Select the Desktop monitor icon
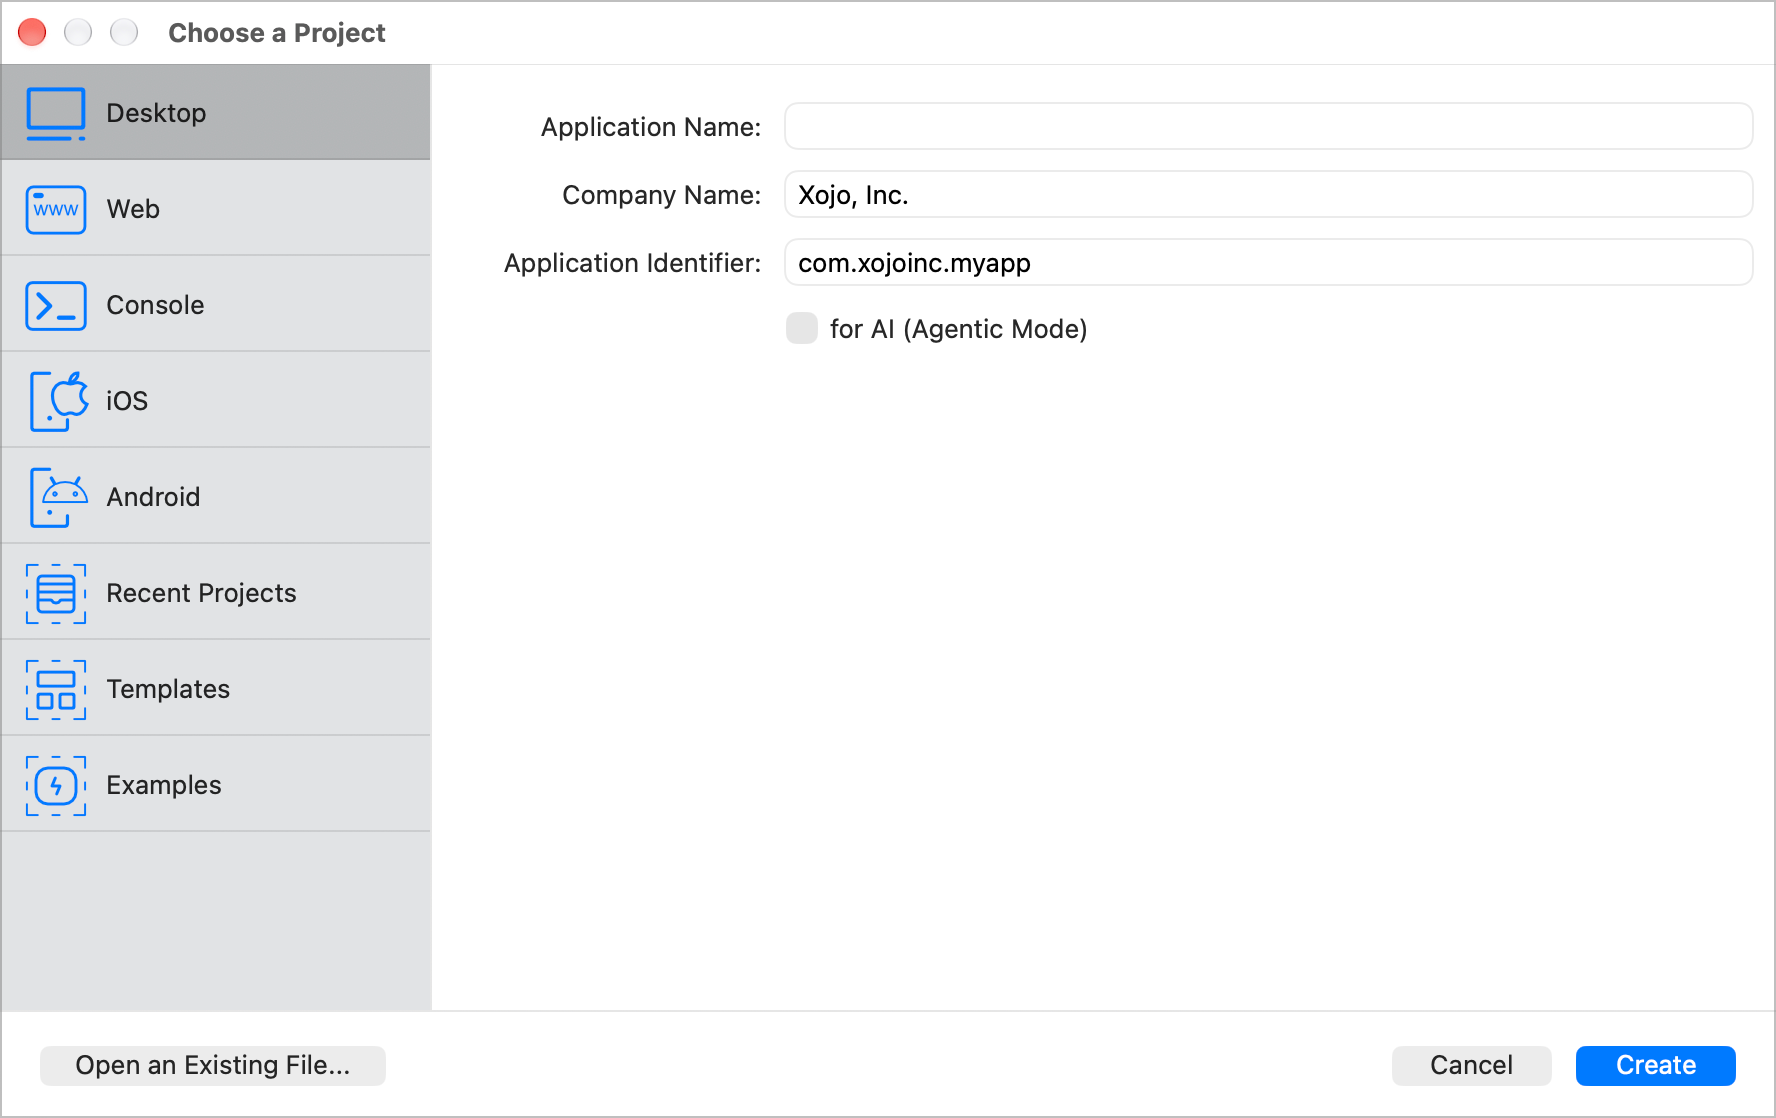Screen dimensions: 1776x1118 [56, 113]
